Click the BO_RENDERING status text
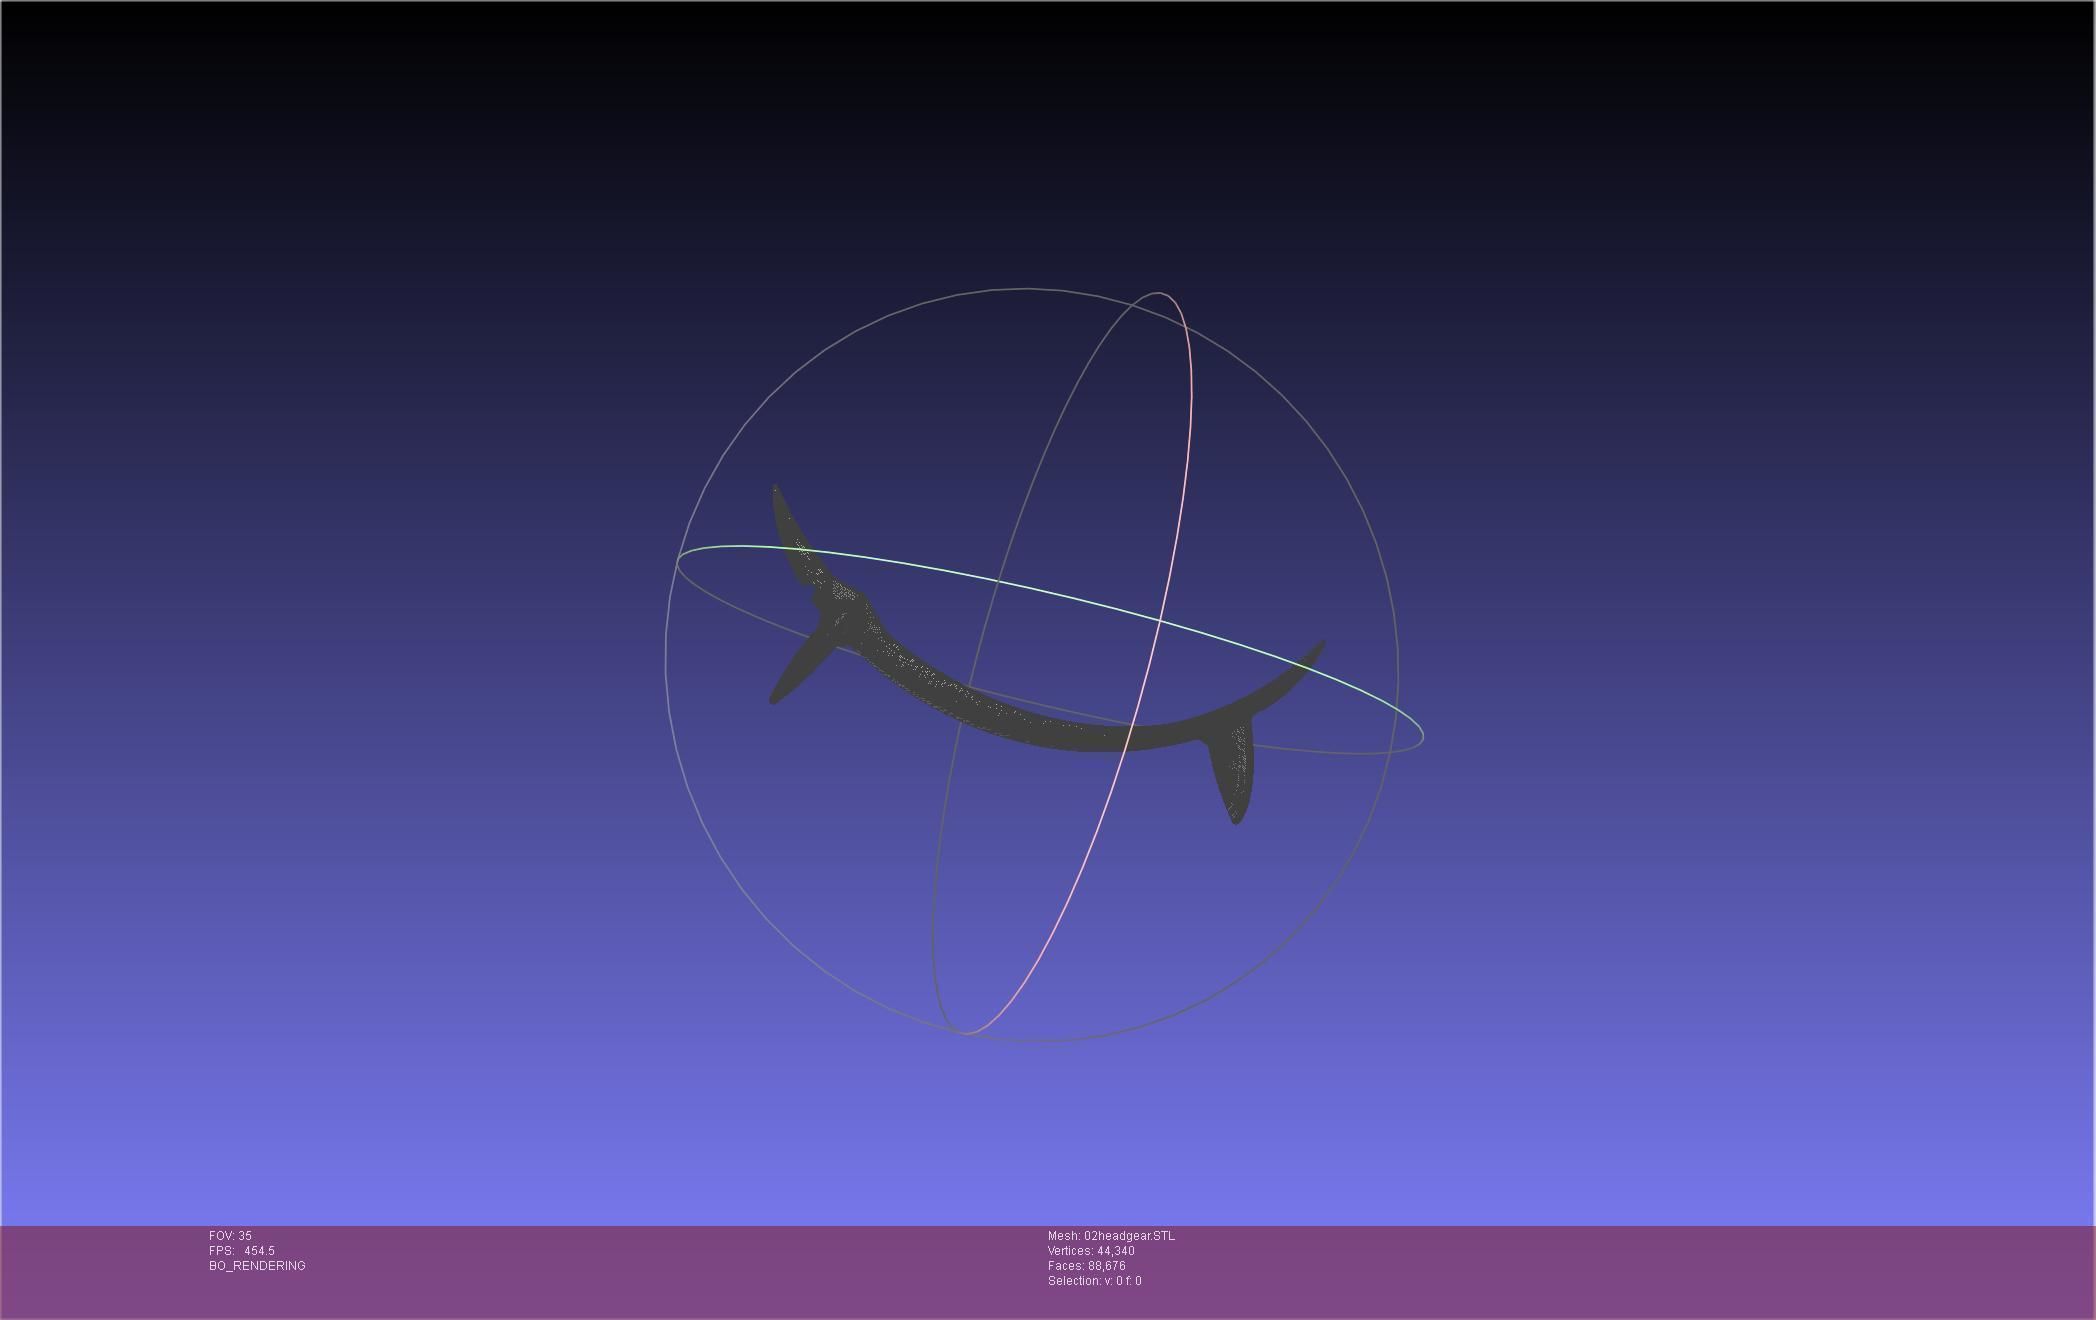 257,1266
